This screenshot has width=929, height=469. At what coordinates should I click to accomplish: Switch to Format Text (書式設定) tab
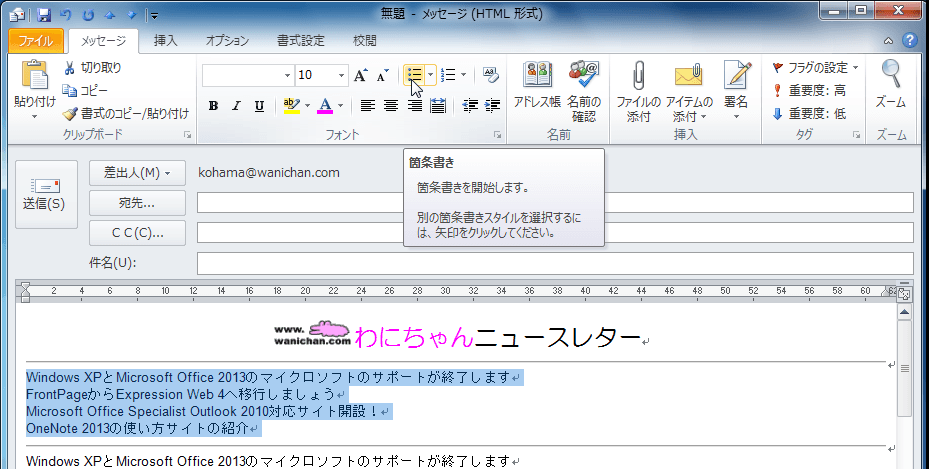click(x=301, y=41)
